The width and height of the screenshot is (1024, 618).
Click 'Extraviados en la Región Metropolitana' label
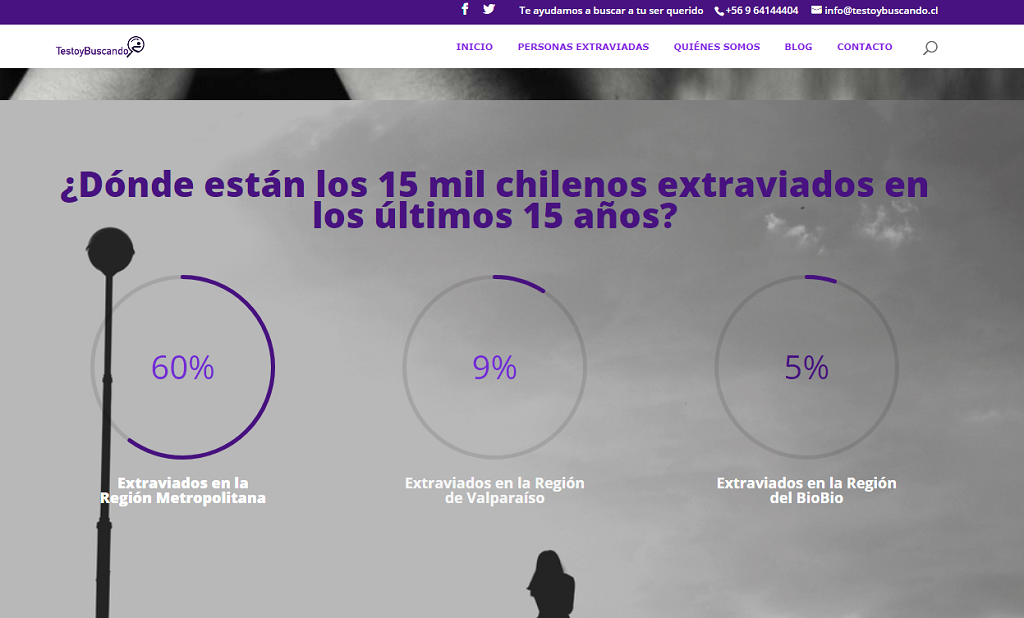click(x=183, y=491)
